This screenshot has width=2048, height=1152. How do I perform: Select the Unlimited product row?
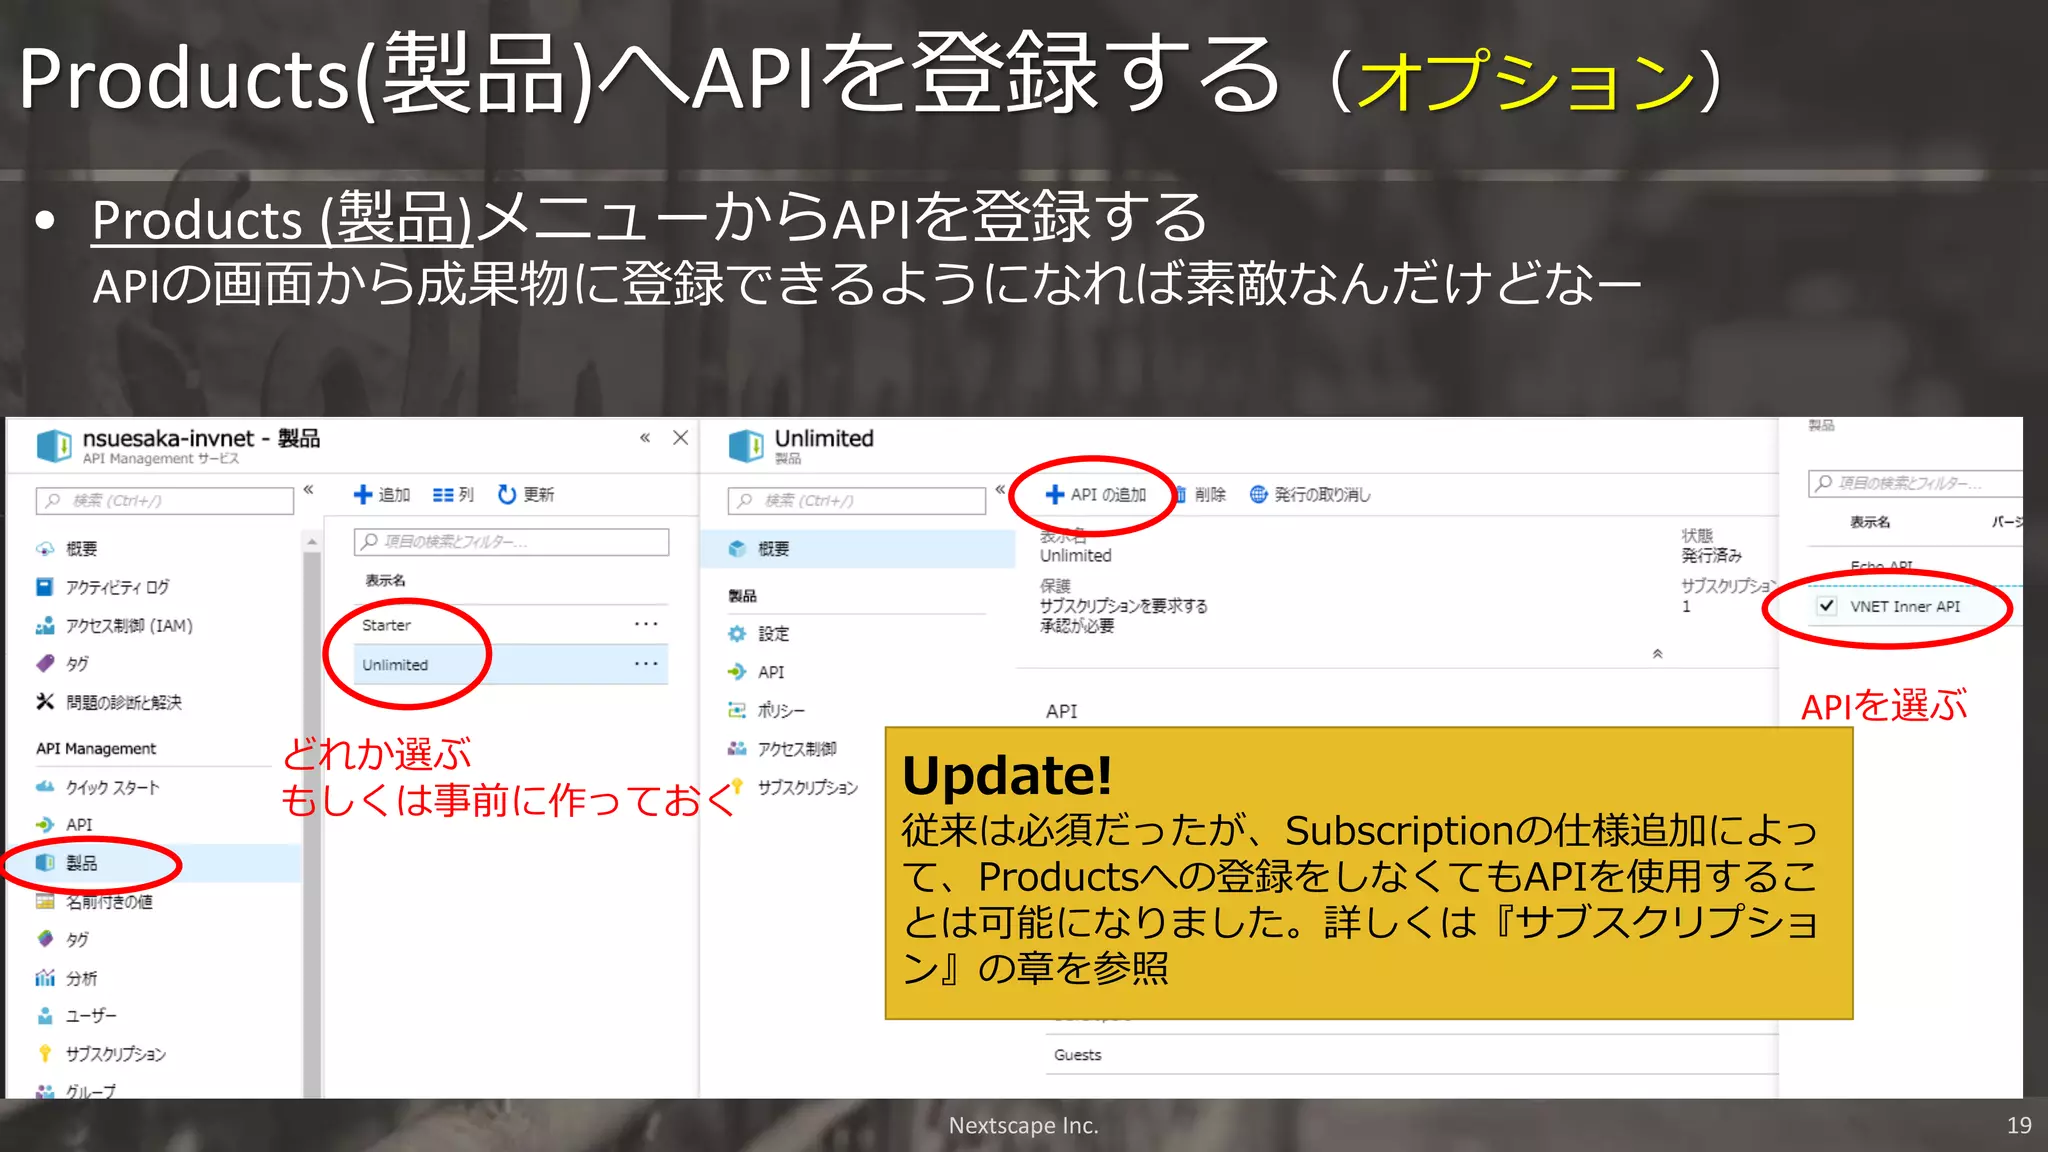[x=510, y=665]
